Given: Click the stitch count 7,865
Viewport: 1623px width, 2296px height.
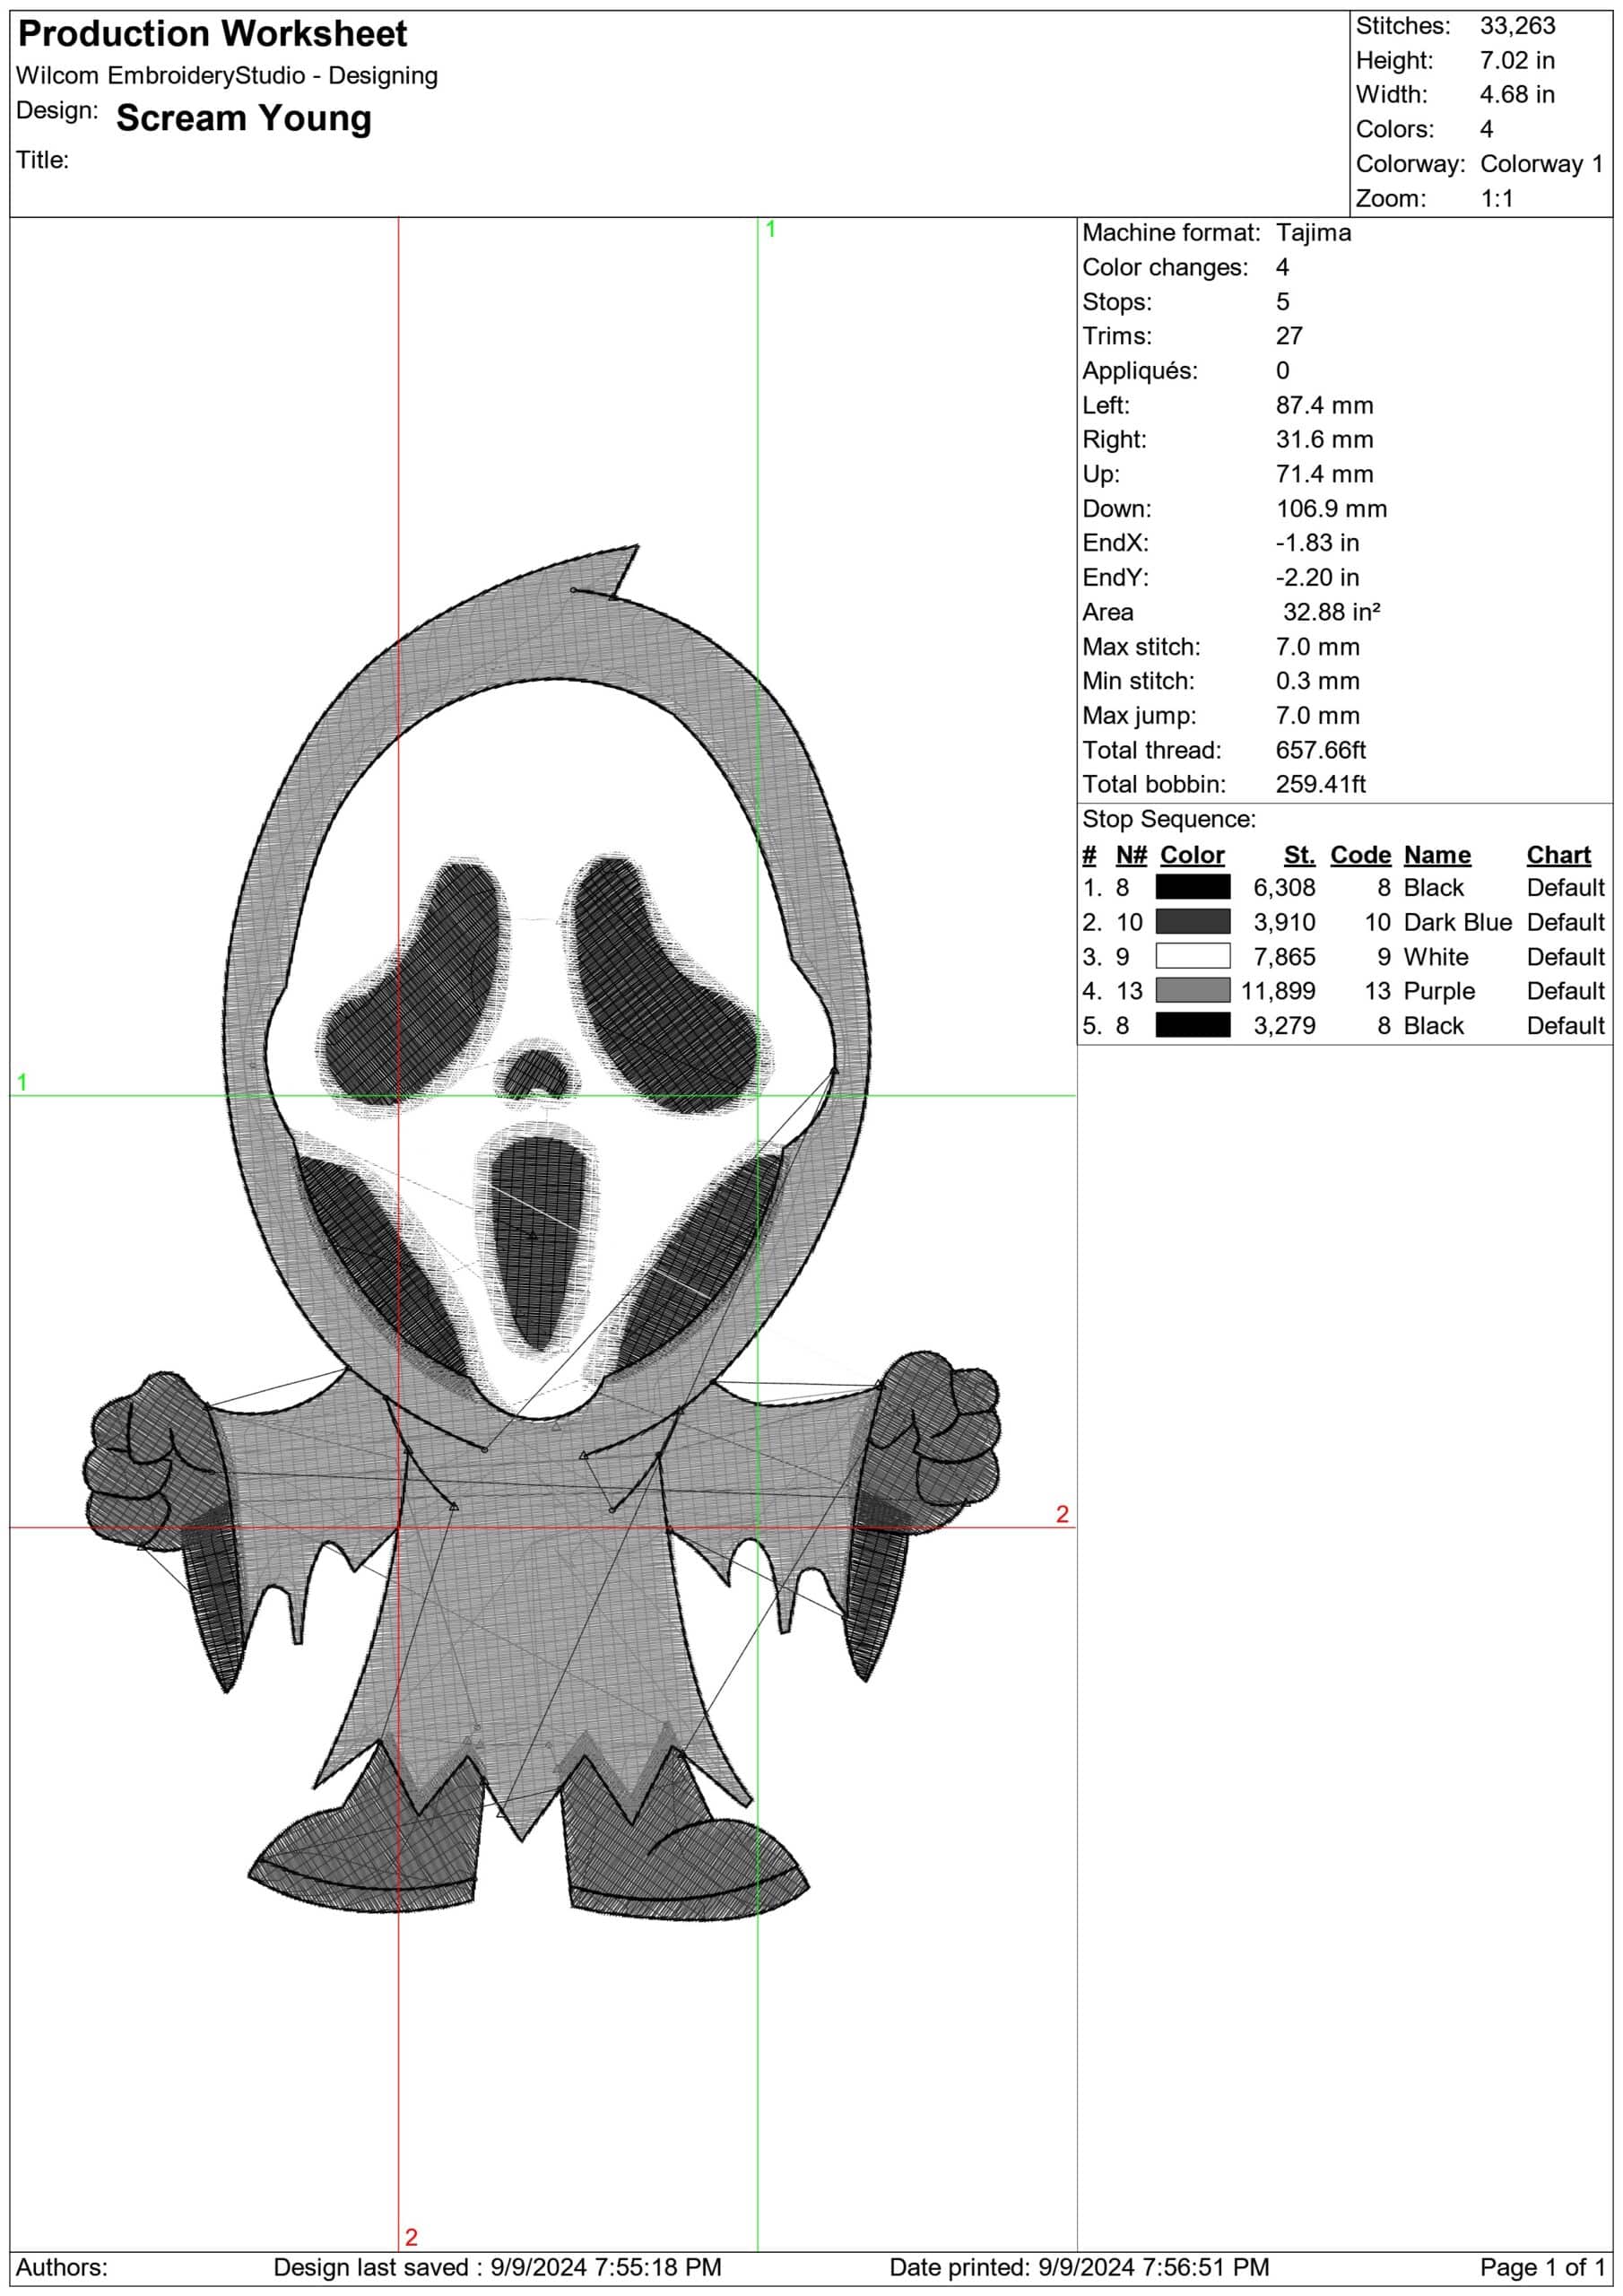Looking at the screenshot, I should coord(1284,957).
